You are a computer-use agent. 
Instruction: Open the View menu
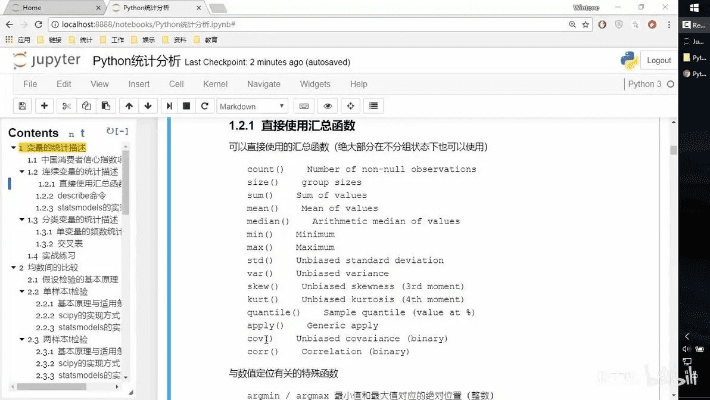100,84
